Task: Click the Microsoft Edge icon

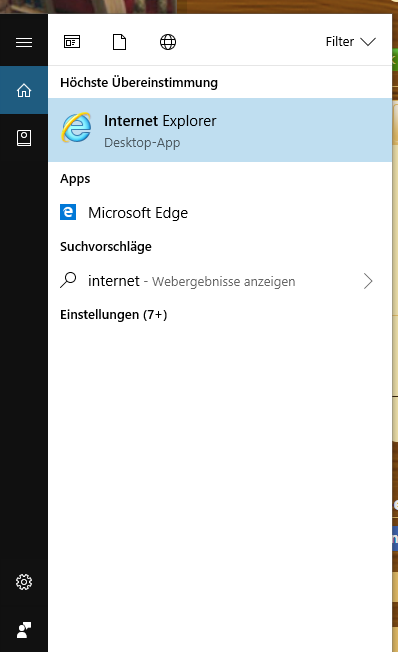Action: pos(68,212)
